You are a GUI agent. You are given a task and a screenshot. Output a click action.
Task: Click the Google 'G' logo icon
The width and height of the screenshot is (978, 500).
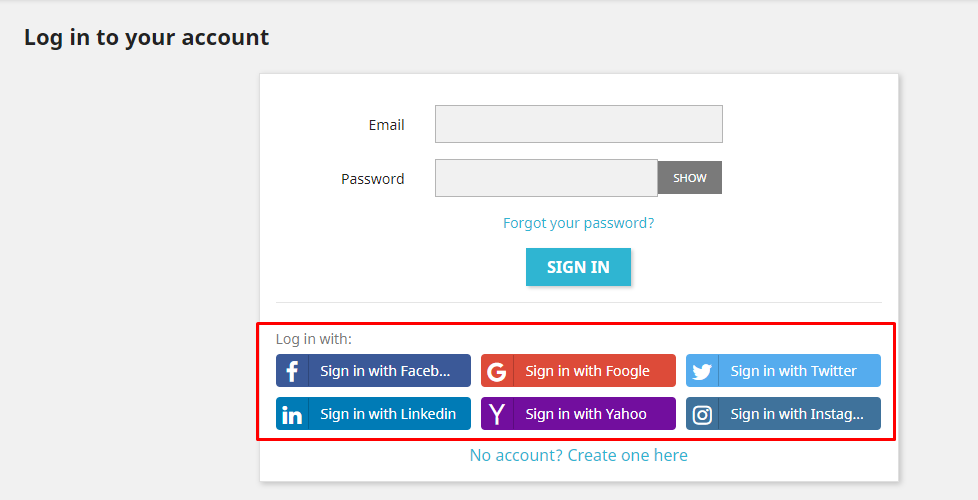click(x=496, y=372)
